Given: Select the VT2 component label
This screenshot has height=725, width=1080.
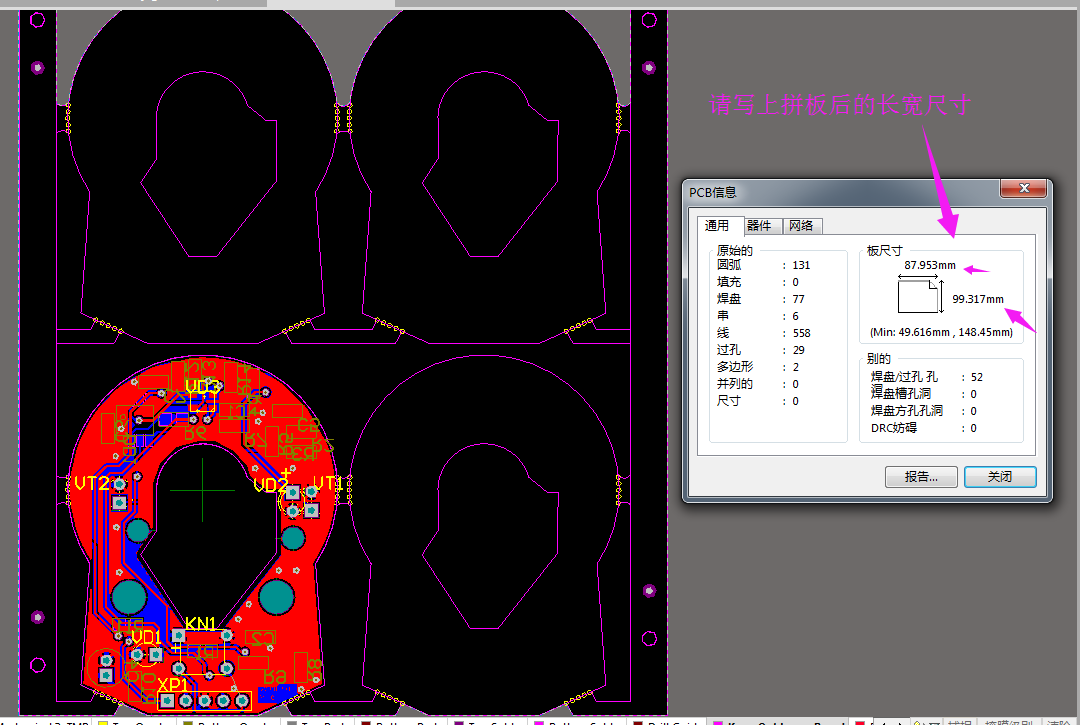Looking at the screenshot, I should (x=92, y=483).
